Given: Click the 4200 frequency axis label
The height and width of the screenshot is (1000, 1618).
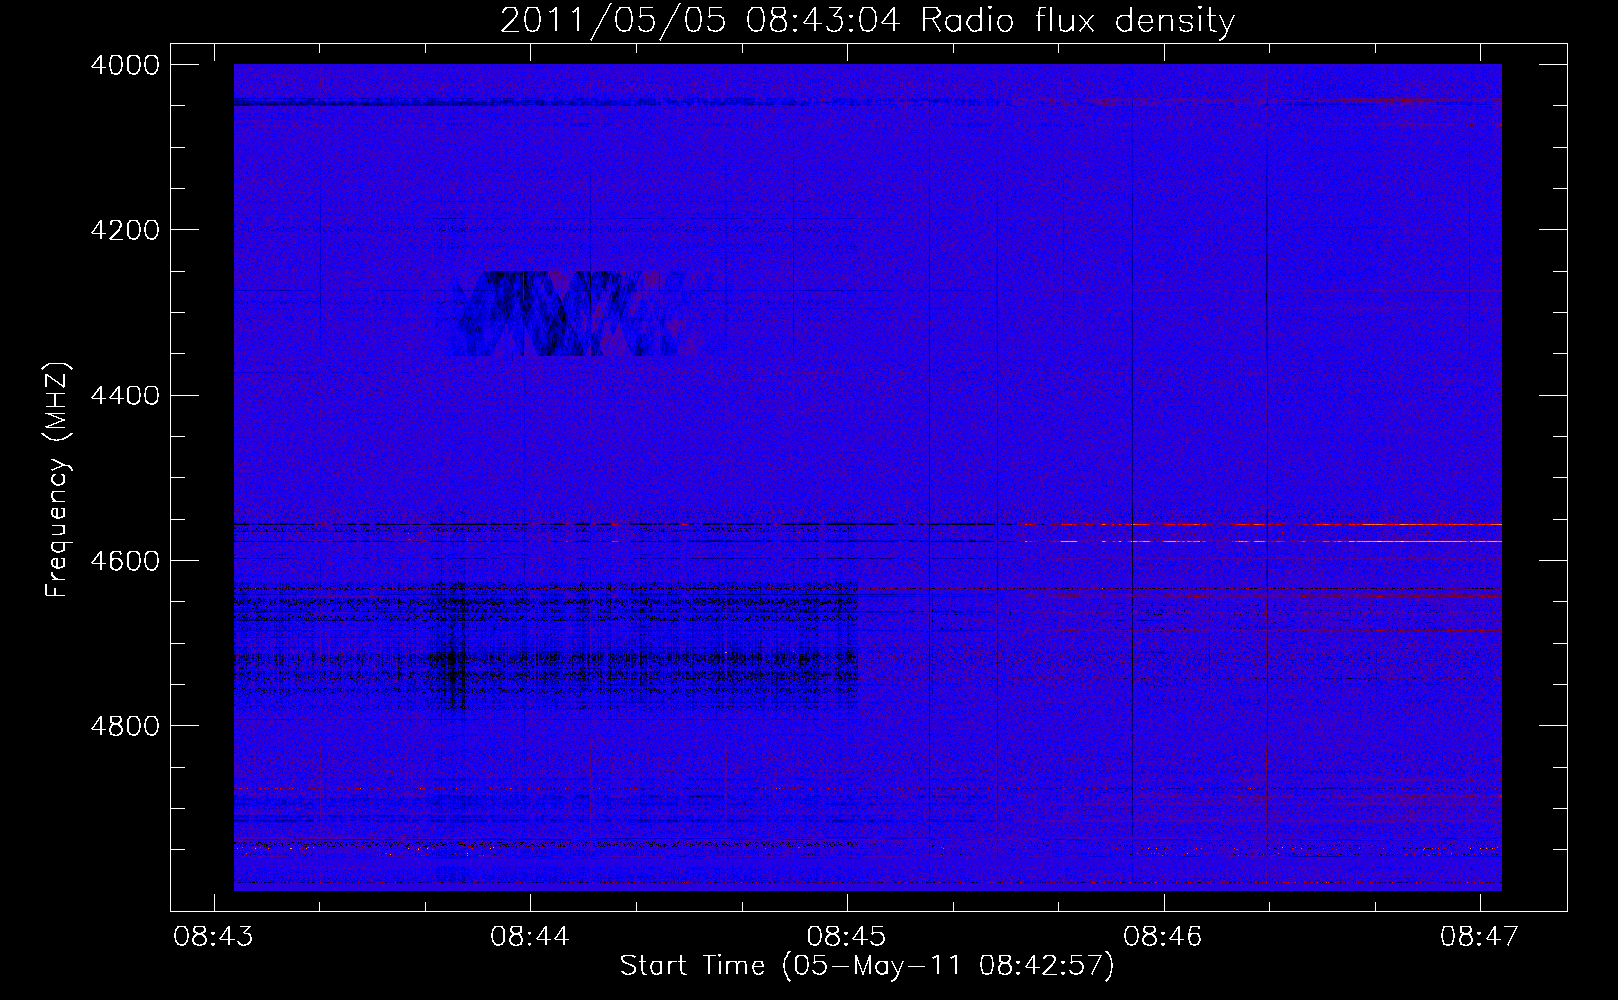Looking at the screenshot, I should point(125,230).
